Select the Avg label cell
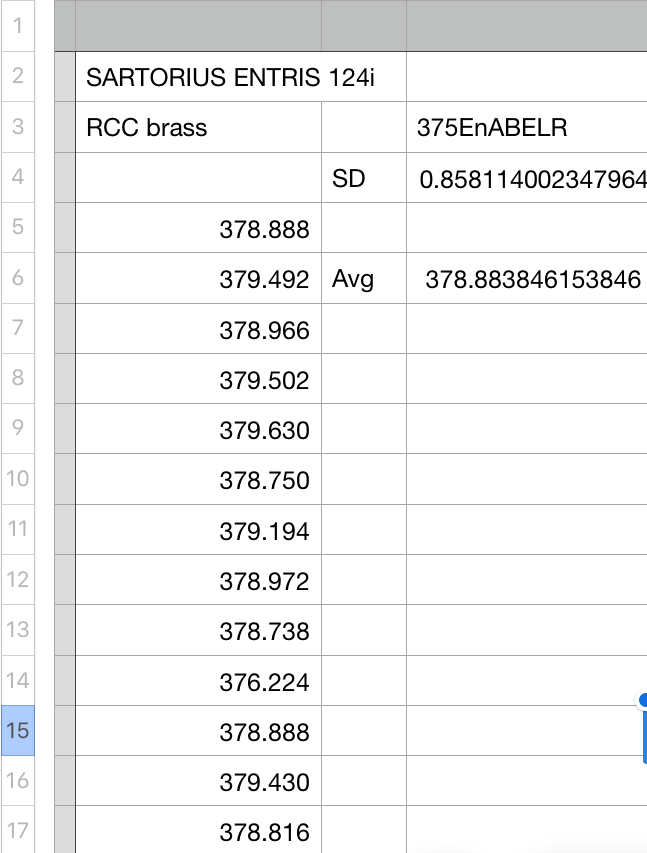This screenshot has width=647, height=853. [x=363, y=279]
